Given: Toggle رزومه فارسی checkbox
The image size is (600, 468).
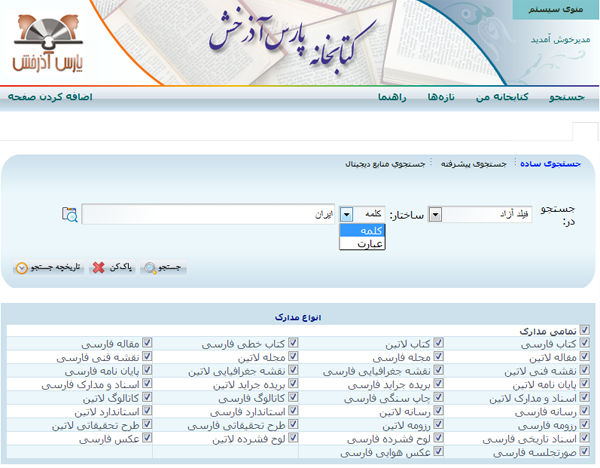Looking at the screenshot, I should pos(584,424).
